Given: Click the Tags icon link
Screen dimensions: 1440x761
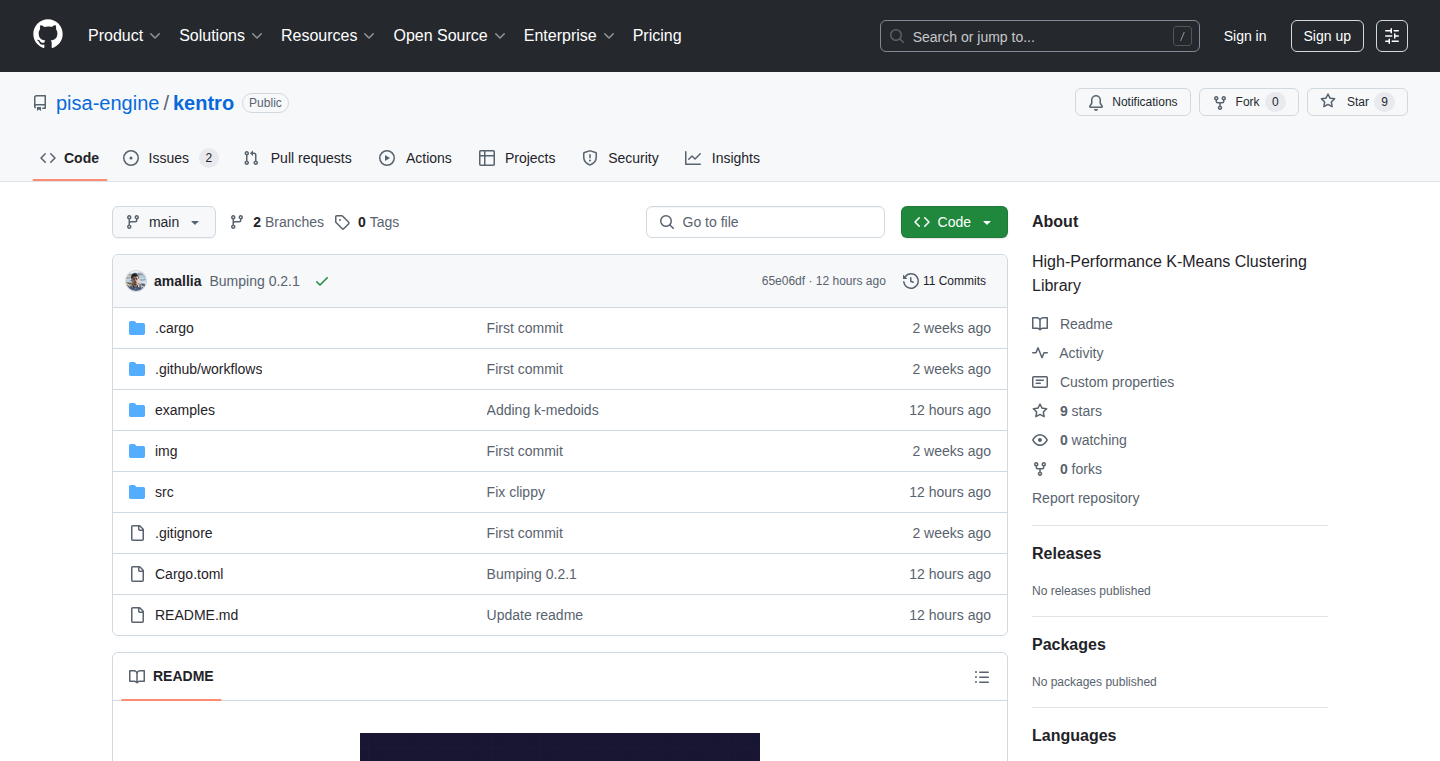Looking at the screenshot, I should 342,222.
